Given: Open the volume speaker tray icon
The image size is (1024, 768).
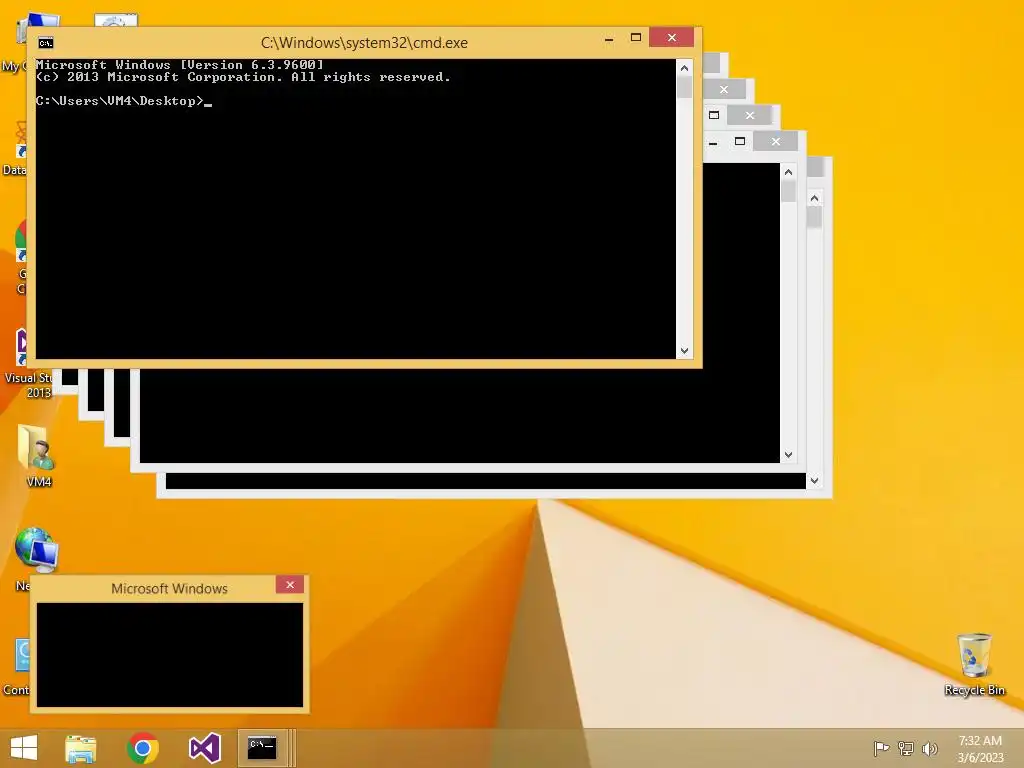Looking at the screenshot, I should (x=929, y=748).
